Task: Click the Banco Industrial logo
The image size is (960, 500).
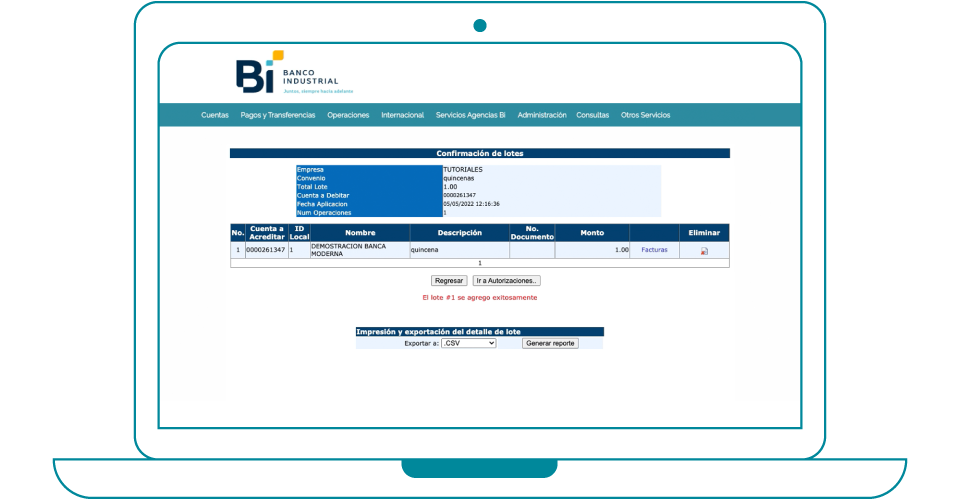Action: pos(286,73)
